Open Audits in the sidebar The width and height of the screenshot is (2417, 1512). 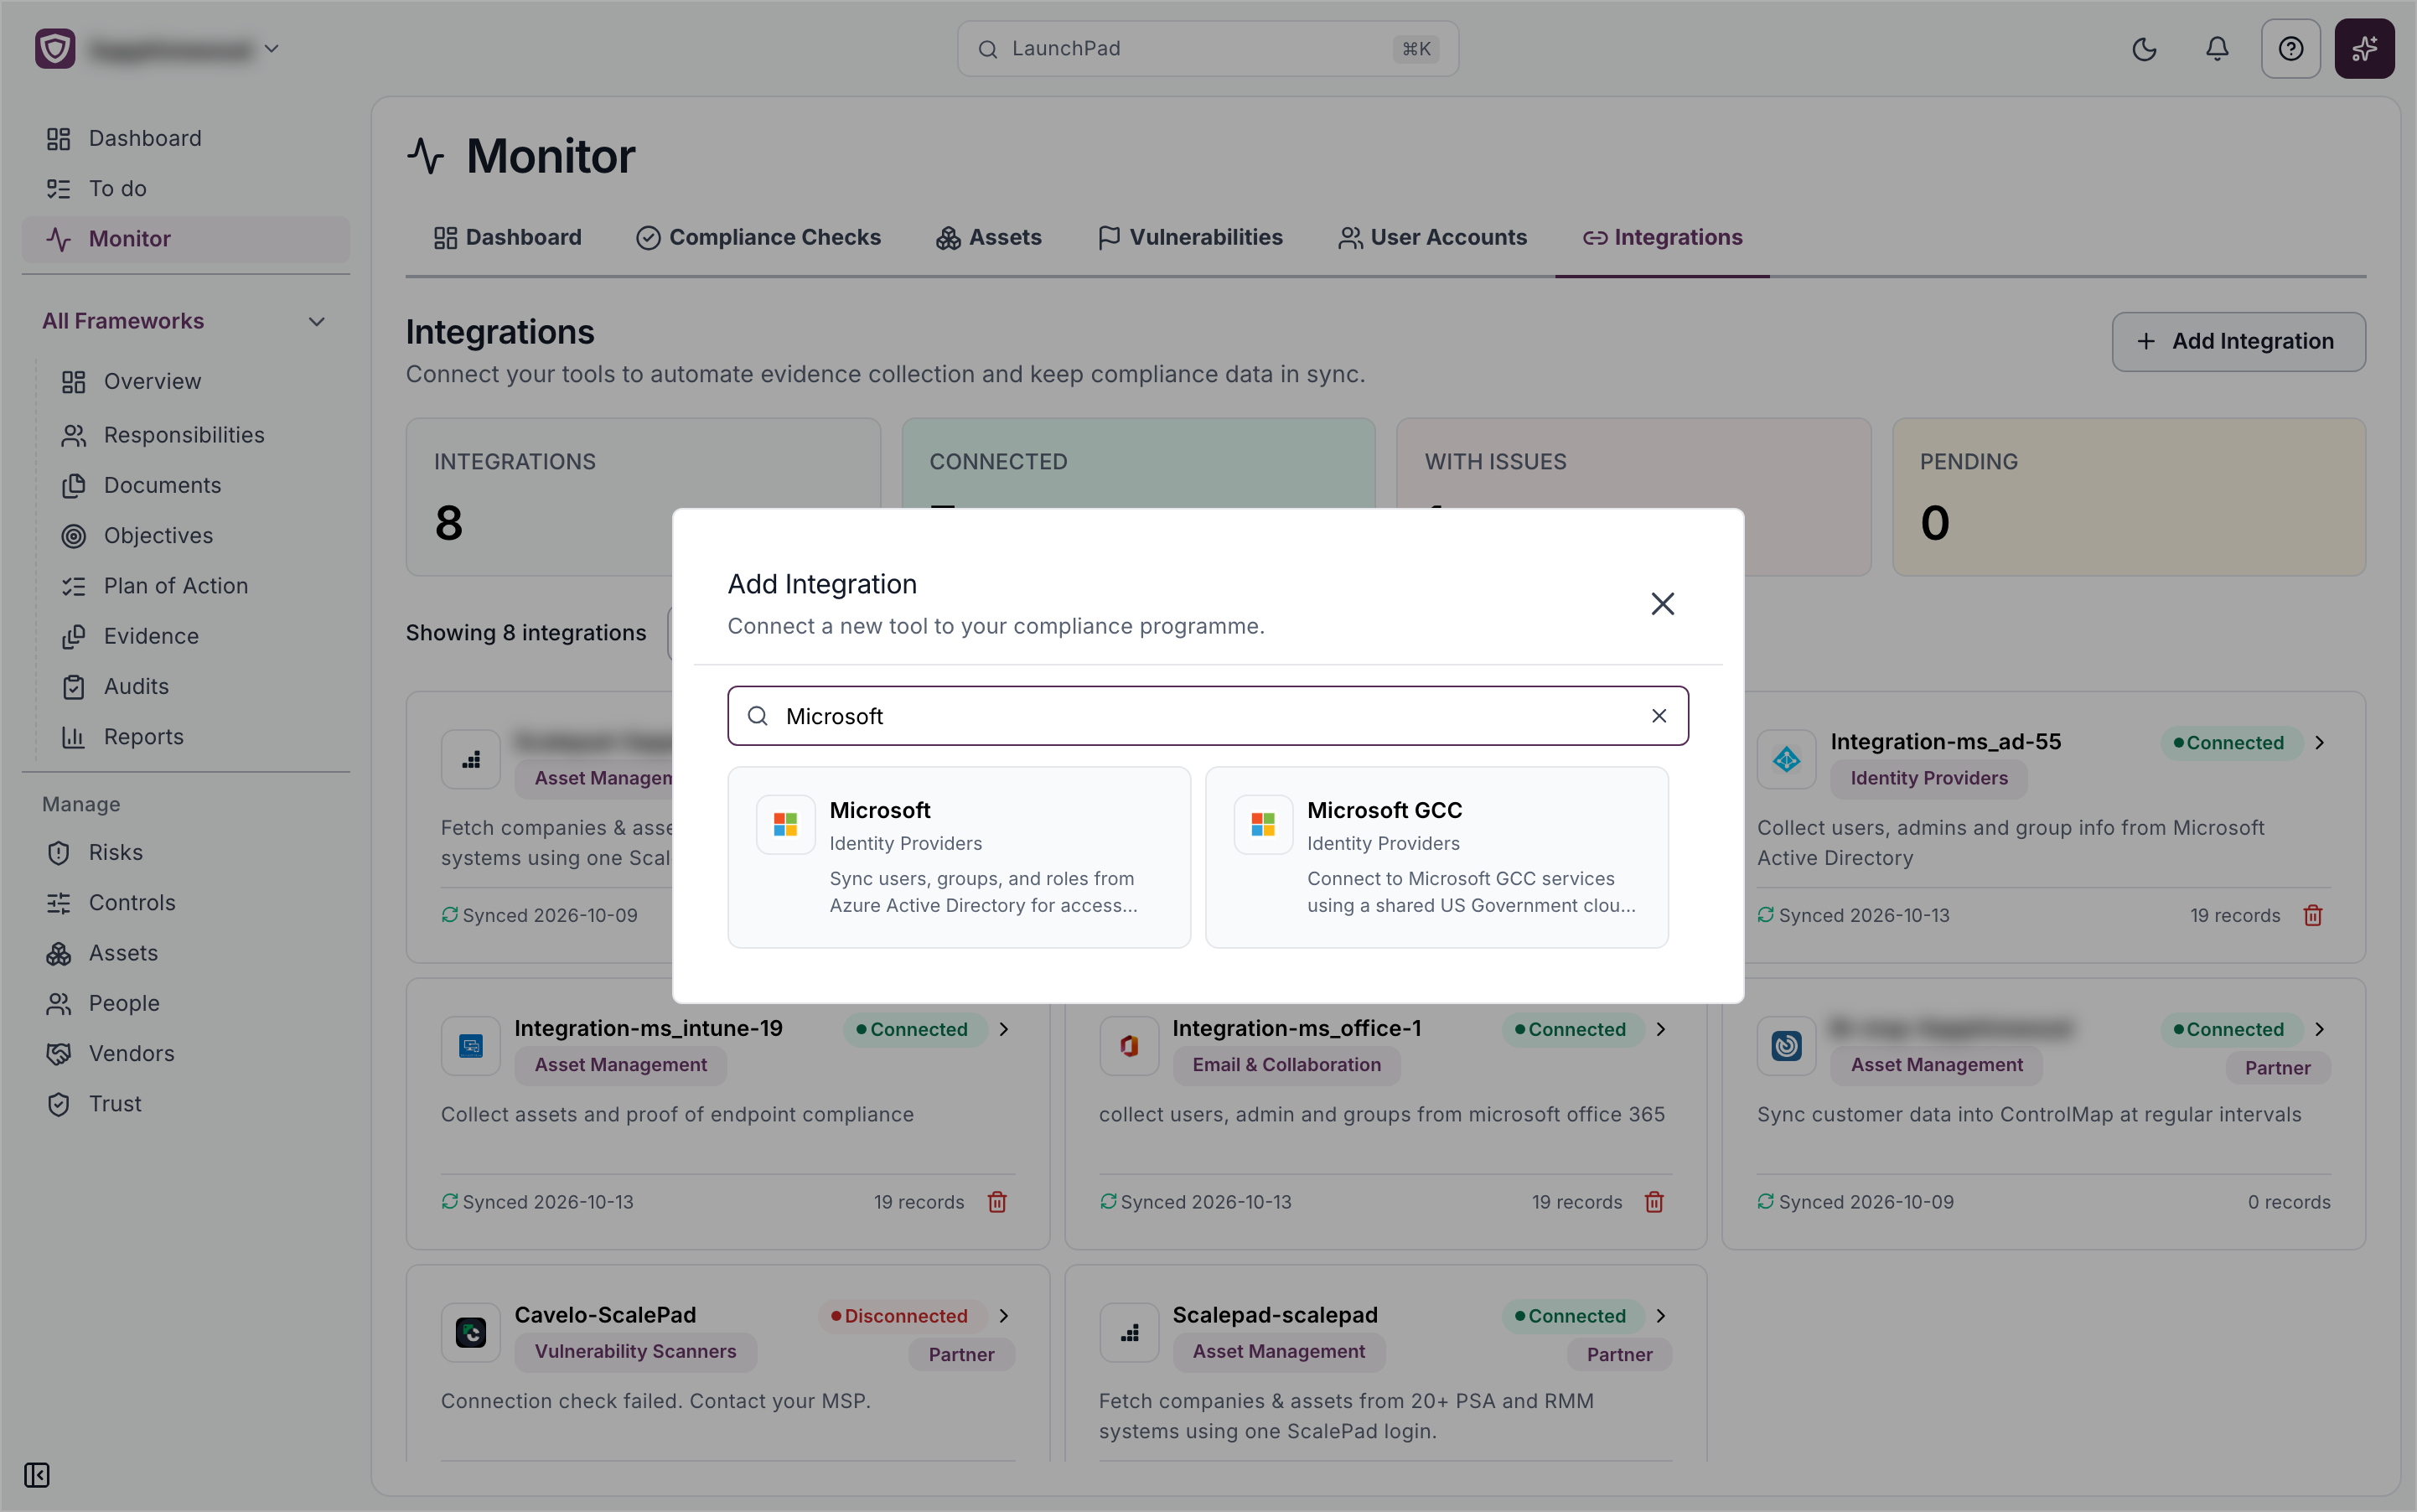pyautogui.click(x=136, y=686)
